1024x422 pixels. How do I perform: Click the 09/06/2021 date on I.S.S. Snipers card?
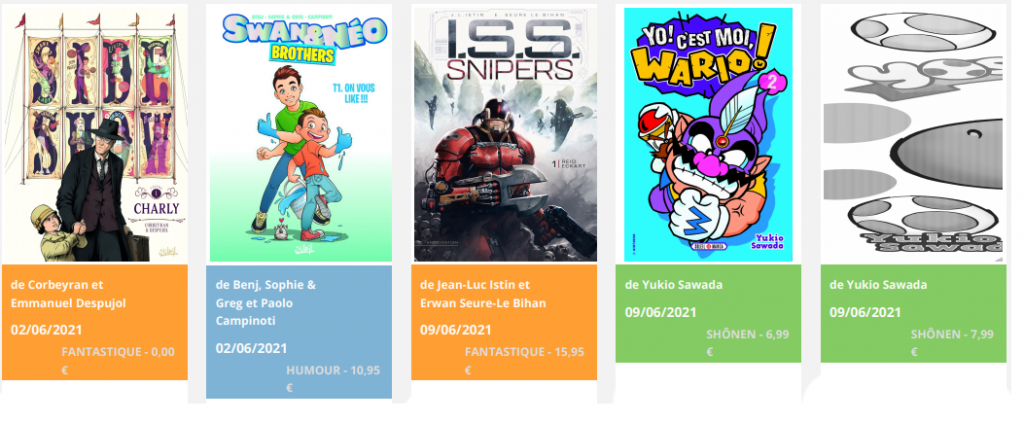[456, 330]
